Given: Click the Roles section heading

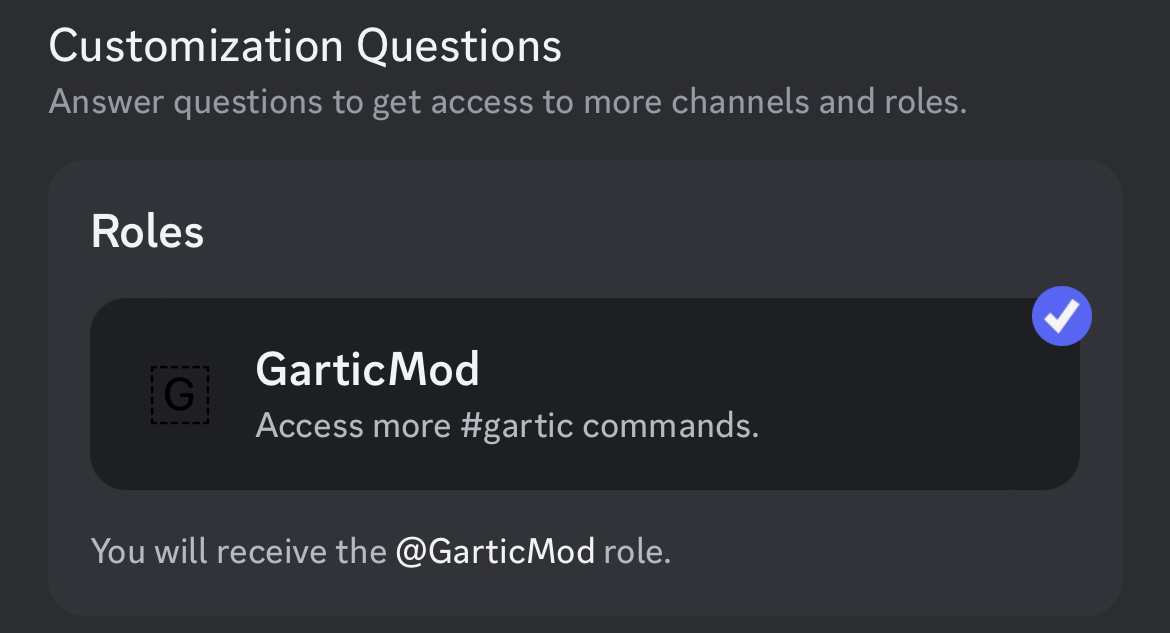Looking at the screenshot, I should pyautogui.click(x=147, y=232).
